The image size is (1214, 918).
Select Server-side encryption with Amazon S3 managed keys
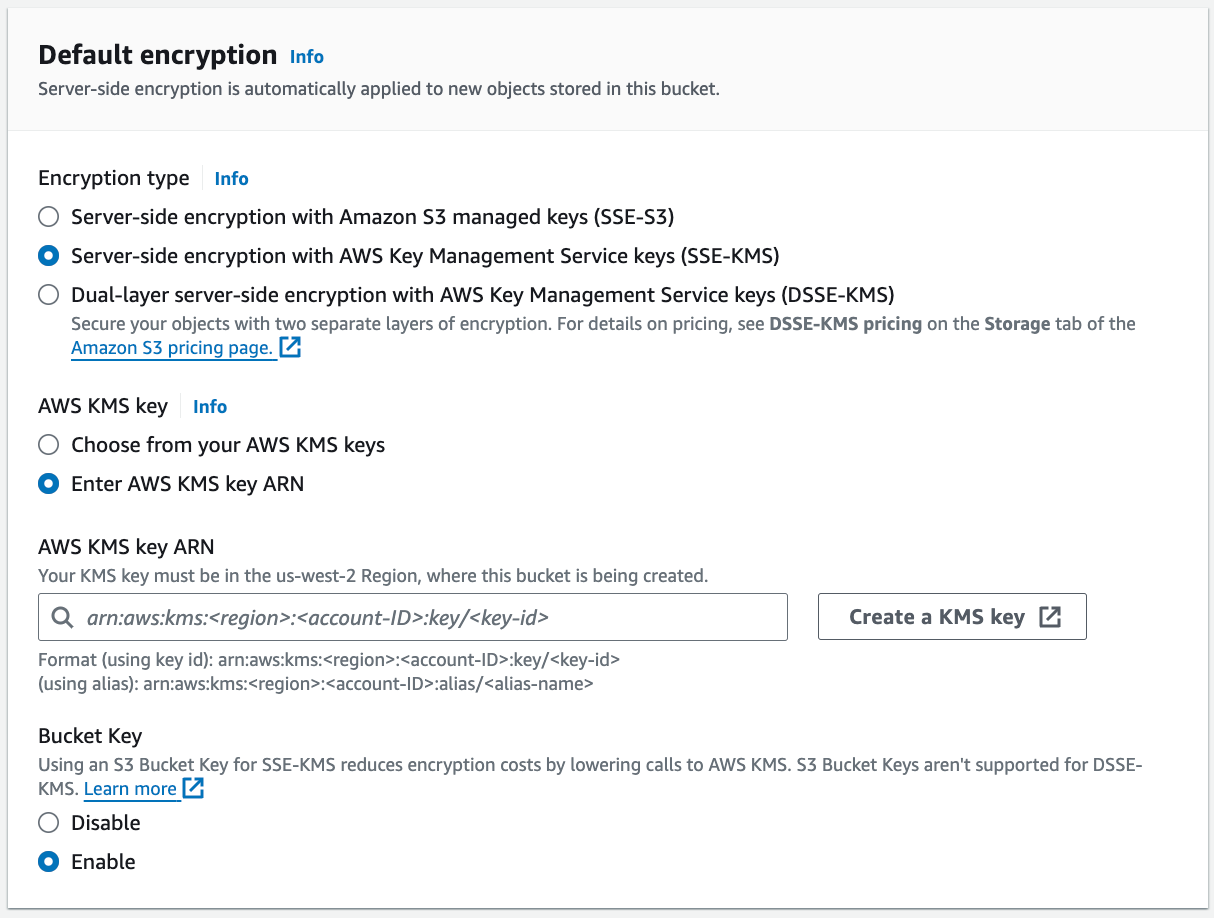48,216
